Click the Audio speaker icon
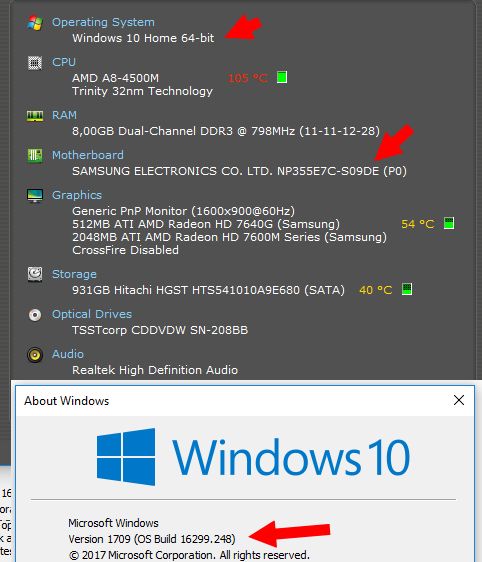The image size is (482, 562). 35,355
